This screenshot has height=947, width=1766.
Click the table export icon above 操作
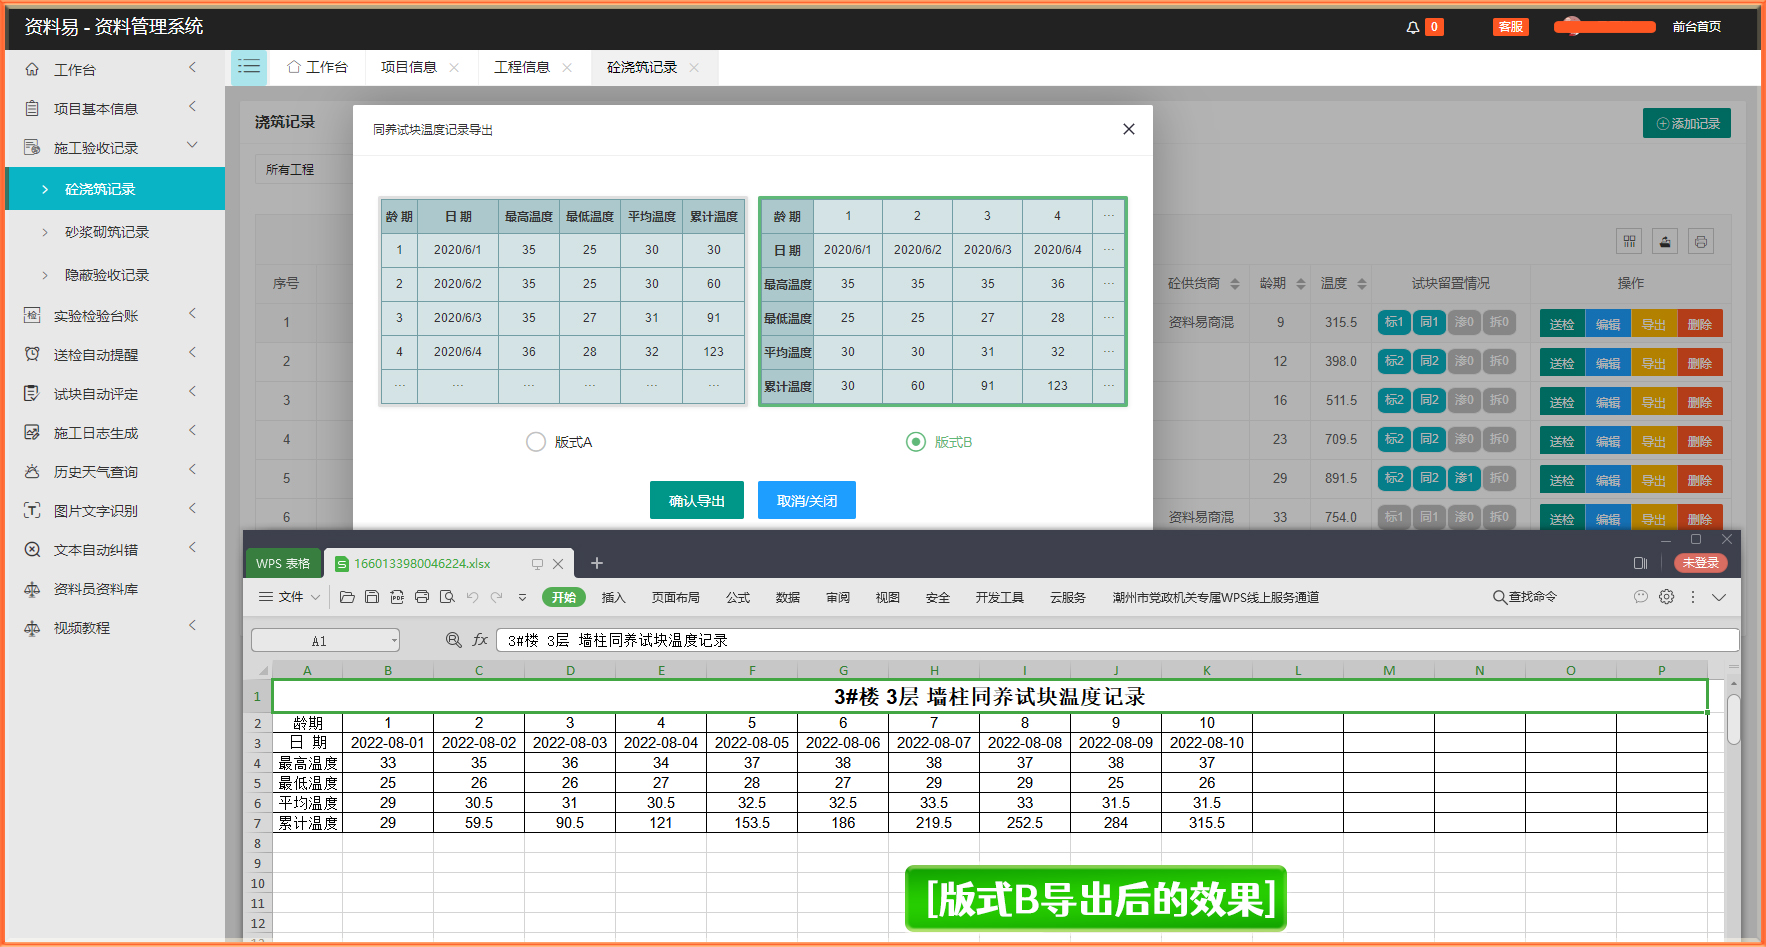(x=1665, y=241)
